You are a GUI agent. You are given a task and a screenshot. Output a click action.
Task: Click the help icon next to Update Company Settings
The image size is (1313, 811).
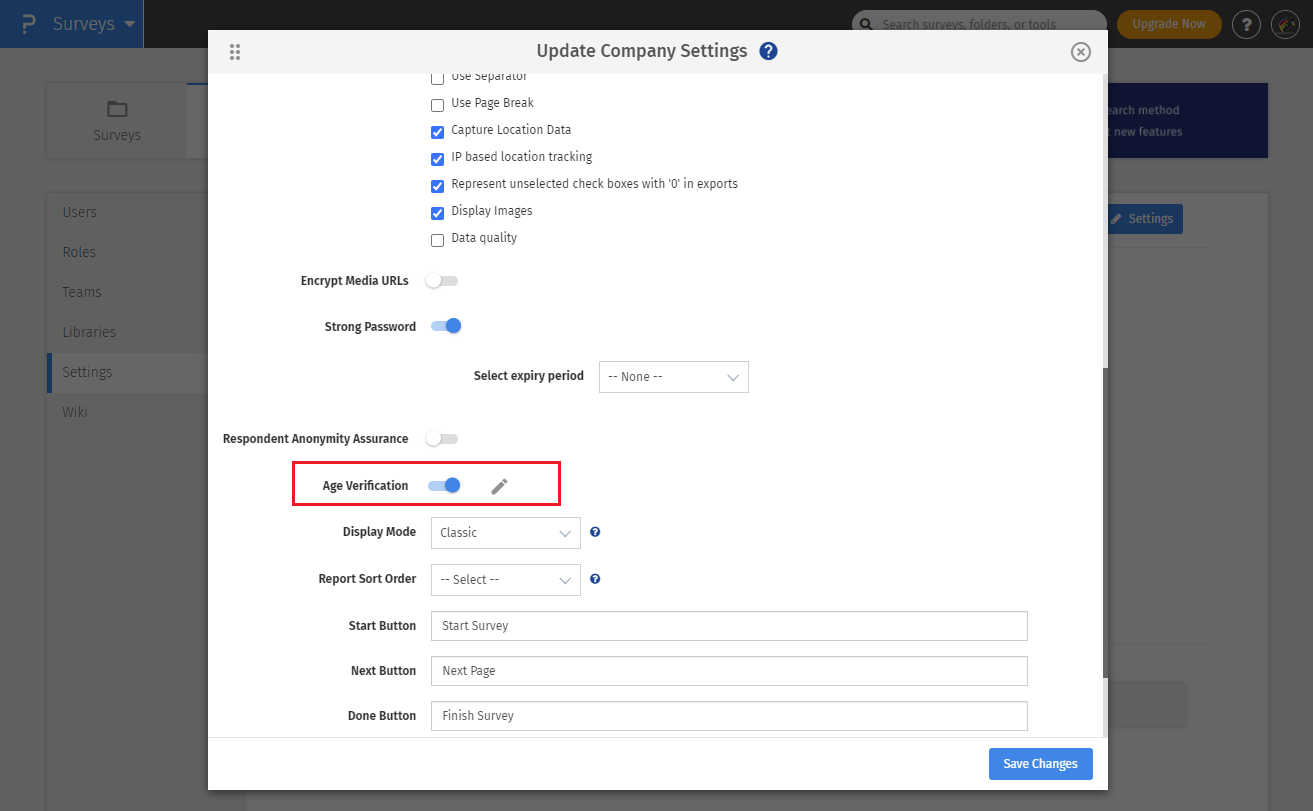click(768, 51)
